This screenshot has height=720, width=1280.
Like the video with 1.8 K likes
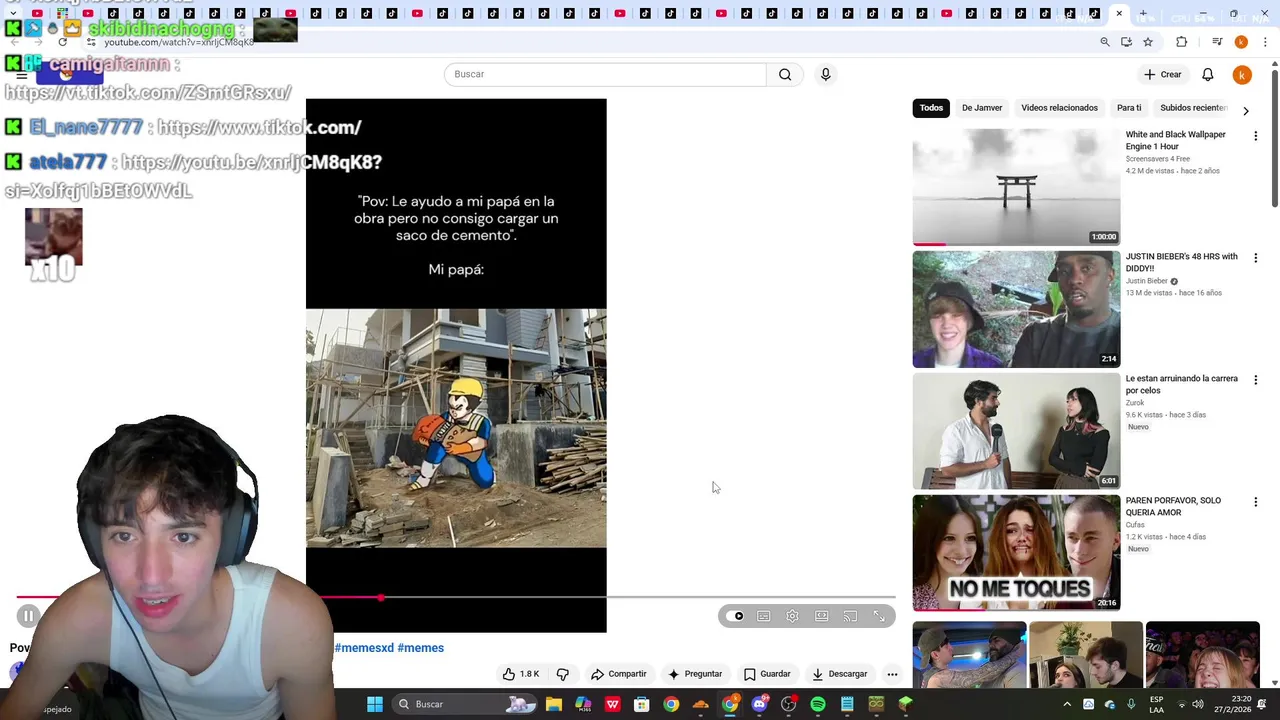pos(521,674)
